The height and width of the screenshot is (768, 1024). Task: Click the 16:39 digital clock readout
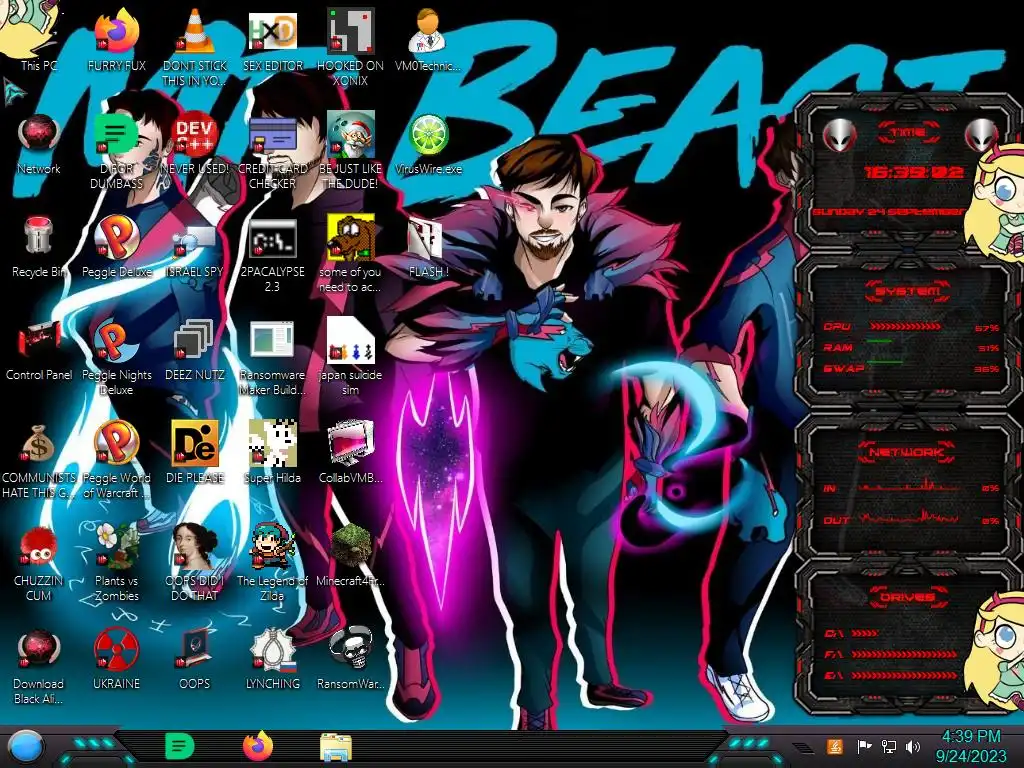(913, 172)
